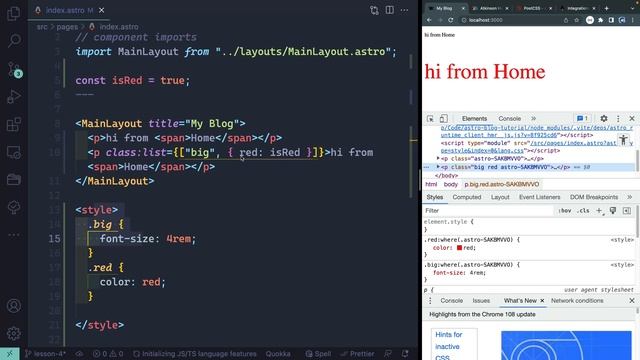640x360 pixels.
Task: Click the Styles Filter input
Action: 488,211
